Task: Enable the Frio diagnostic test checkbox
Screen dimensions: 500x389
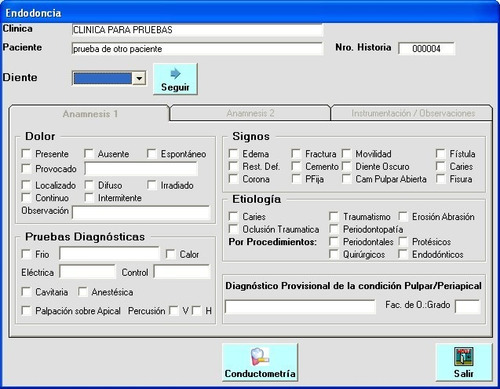Action: (x=26, y=254)
